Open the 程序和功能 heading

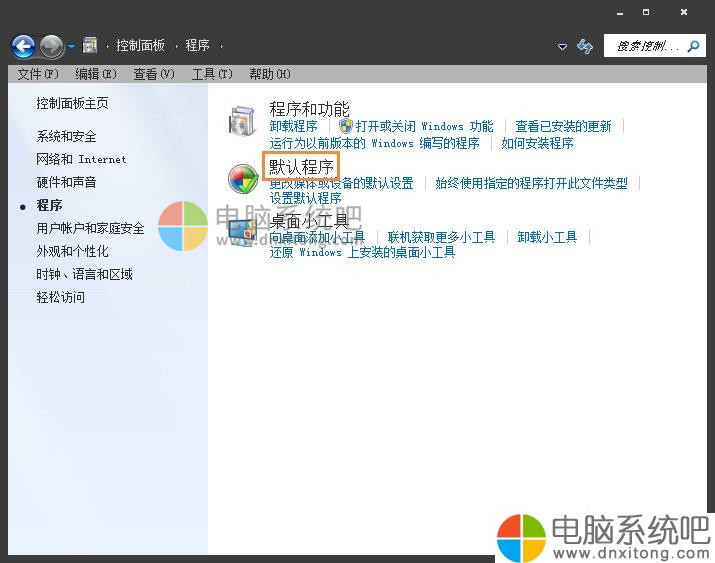coord(309,109)
